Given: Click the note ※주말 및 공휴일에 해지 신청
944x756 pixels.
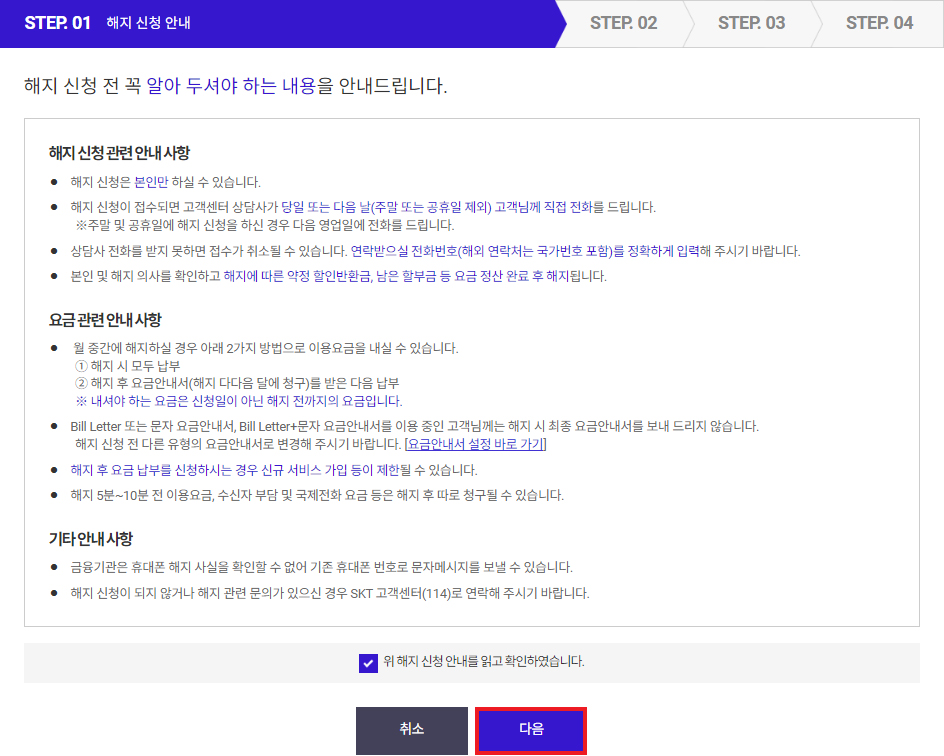Looking at the screenshot, I should coord(266,225).
